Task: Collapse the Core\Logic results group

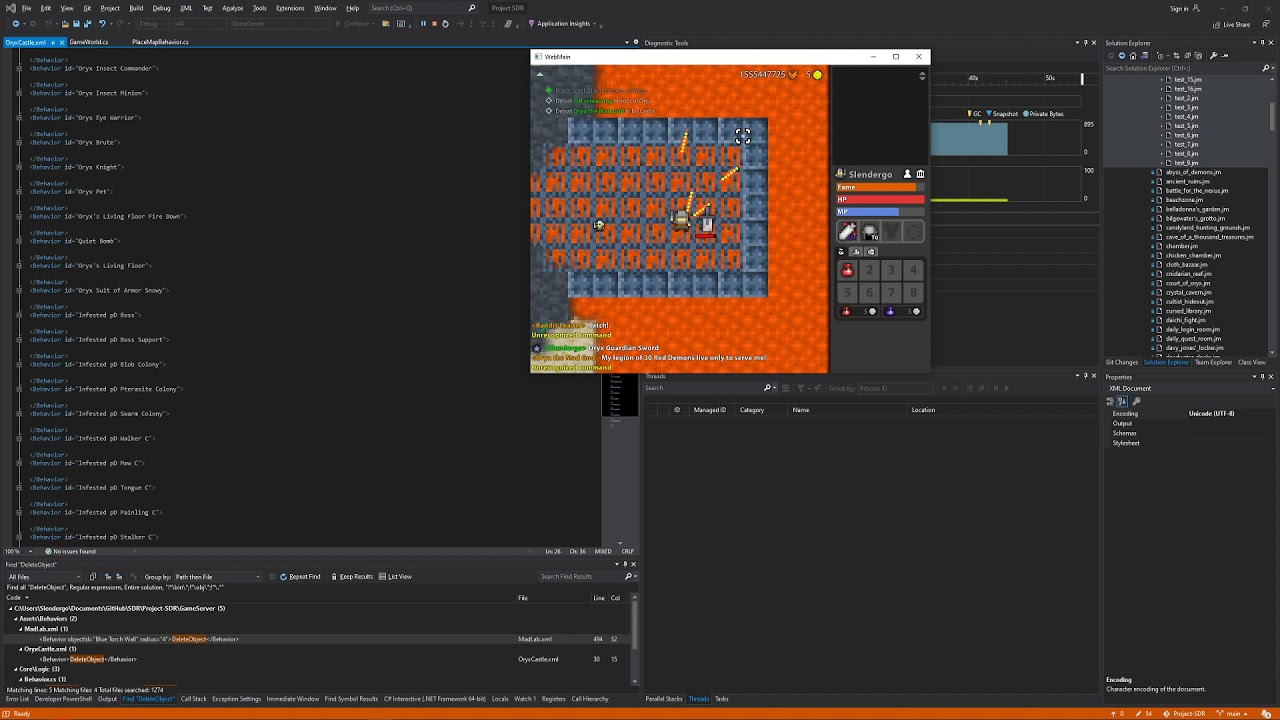Action: [x=16, y=669]
